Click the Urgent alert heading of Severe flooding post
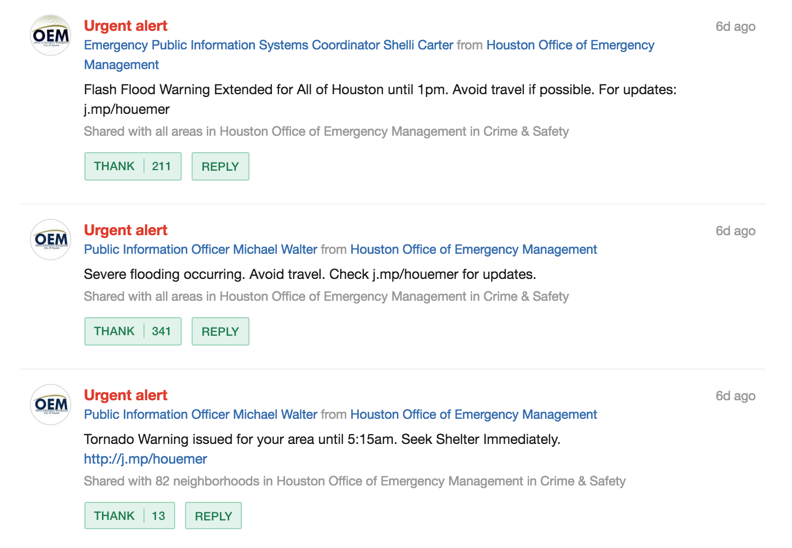This screenshot has height=548, width=792. (x=125, y=230)
